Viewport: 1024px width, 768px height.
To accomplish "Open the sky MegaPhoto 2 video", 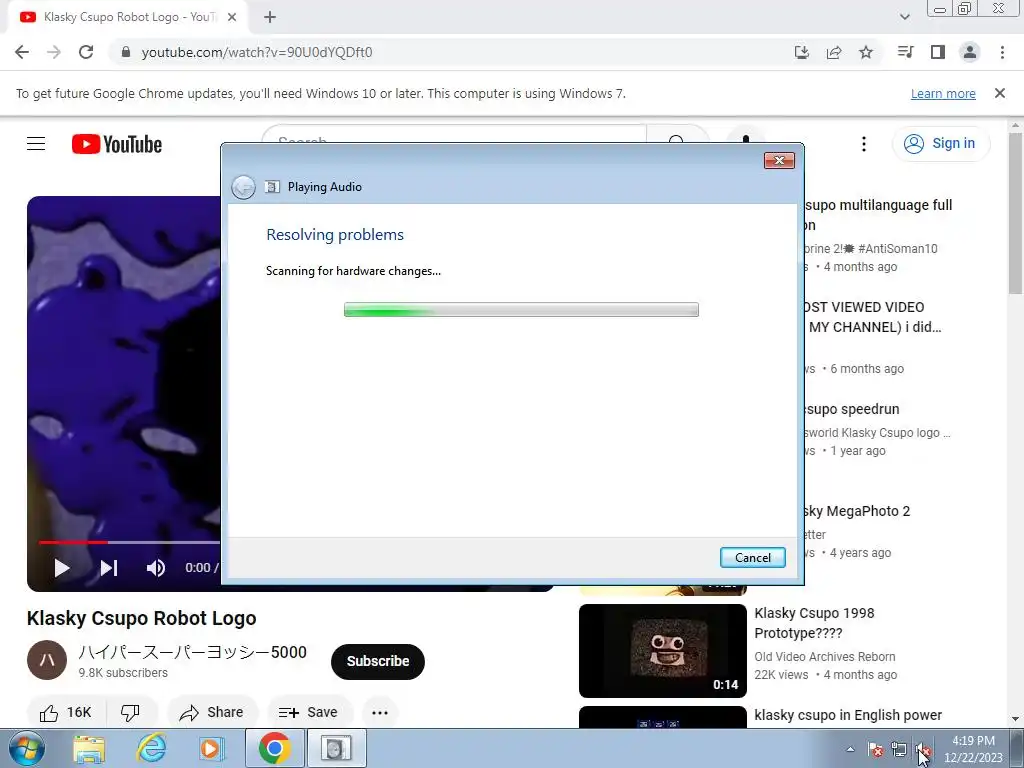I will click(856, 511).
